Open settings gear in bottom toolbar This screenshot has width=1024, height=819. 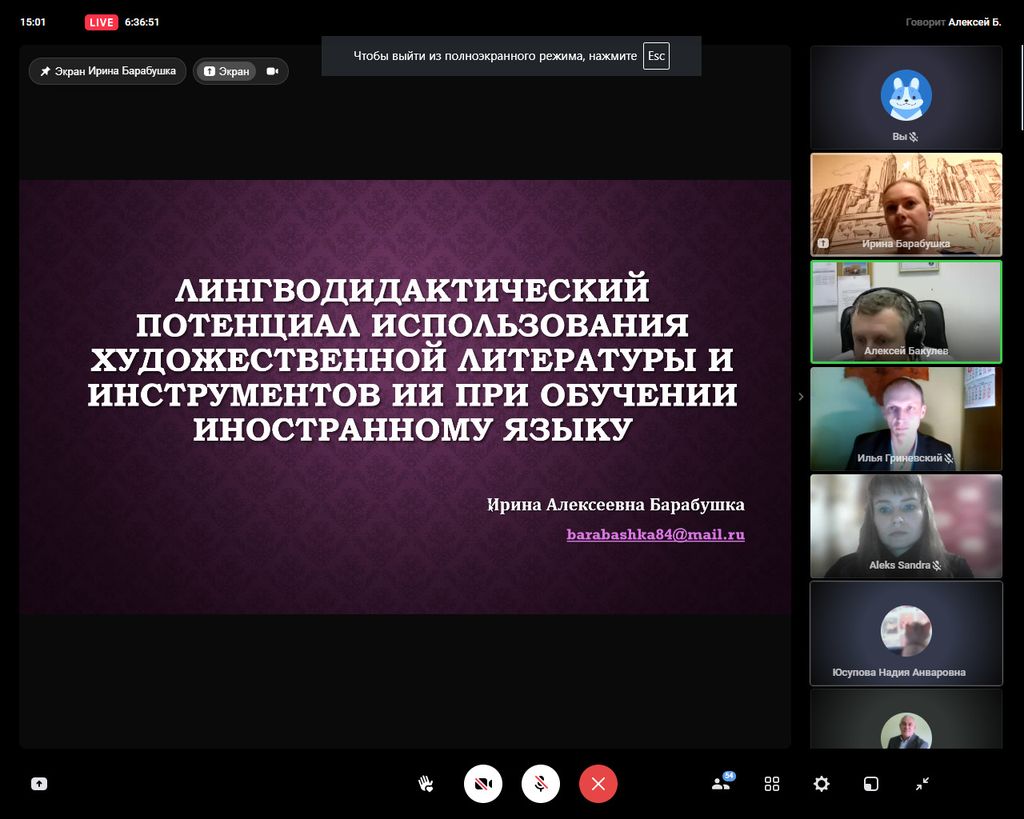pyautogui.click(x=821, y=784)
